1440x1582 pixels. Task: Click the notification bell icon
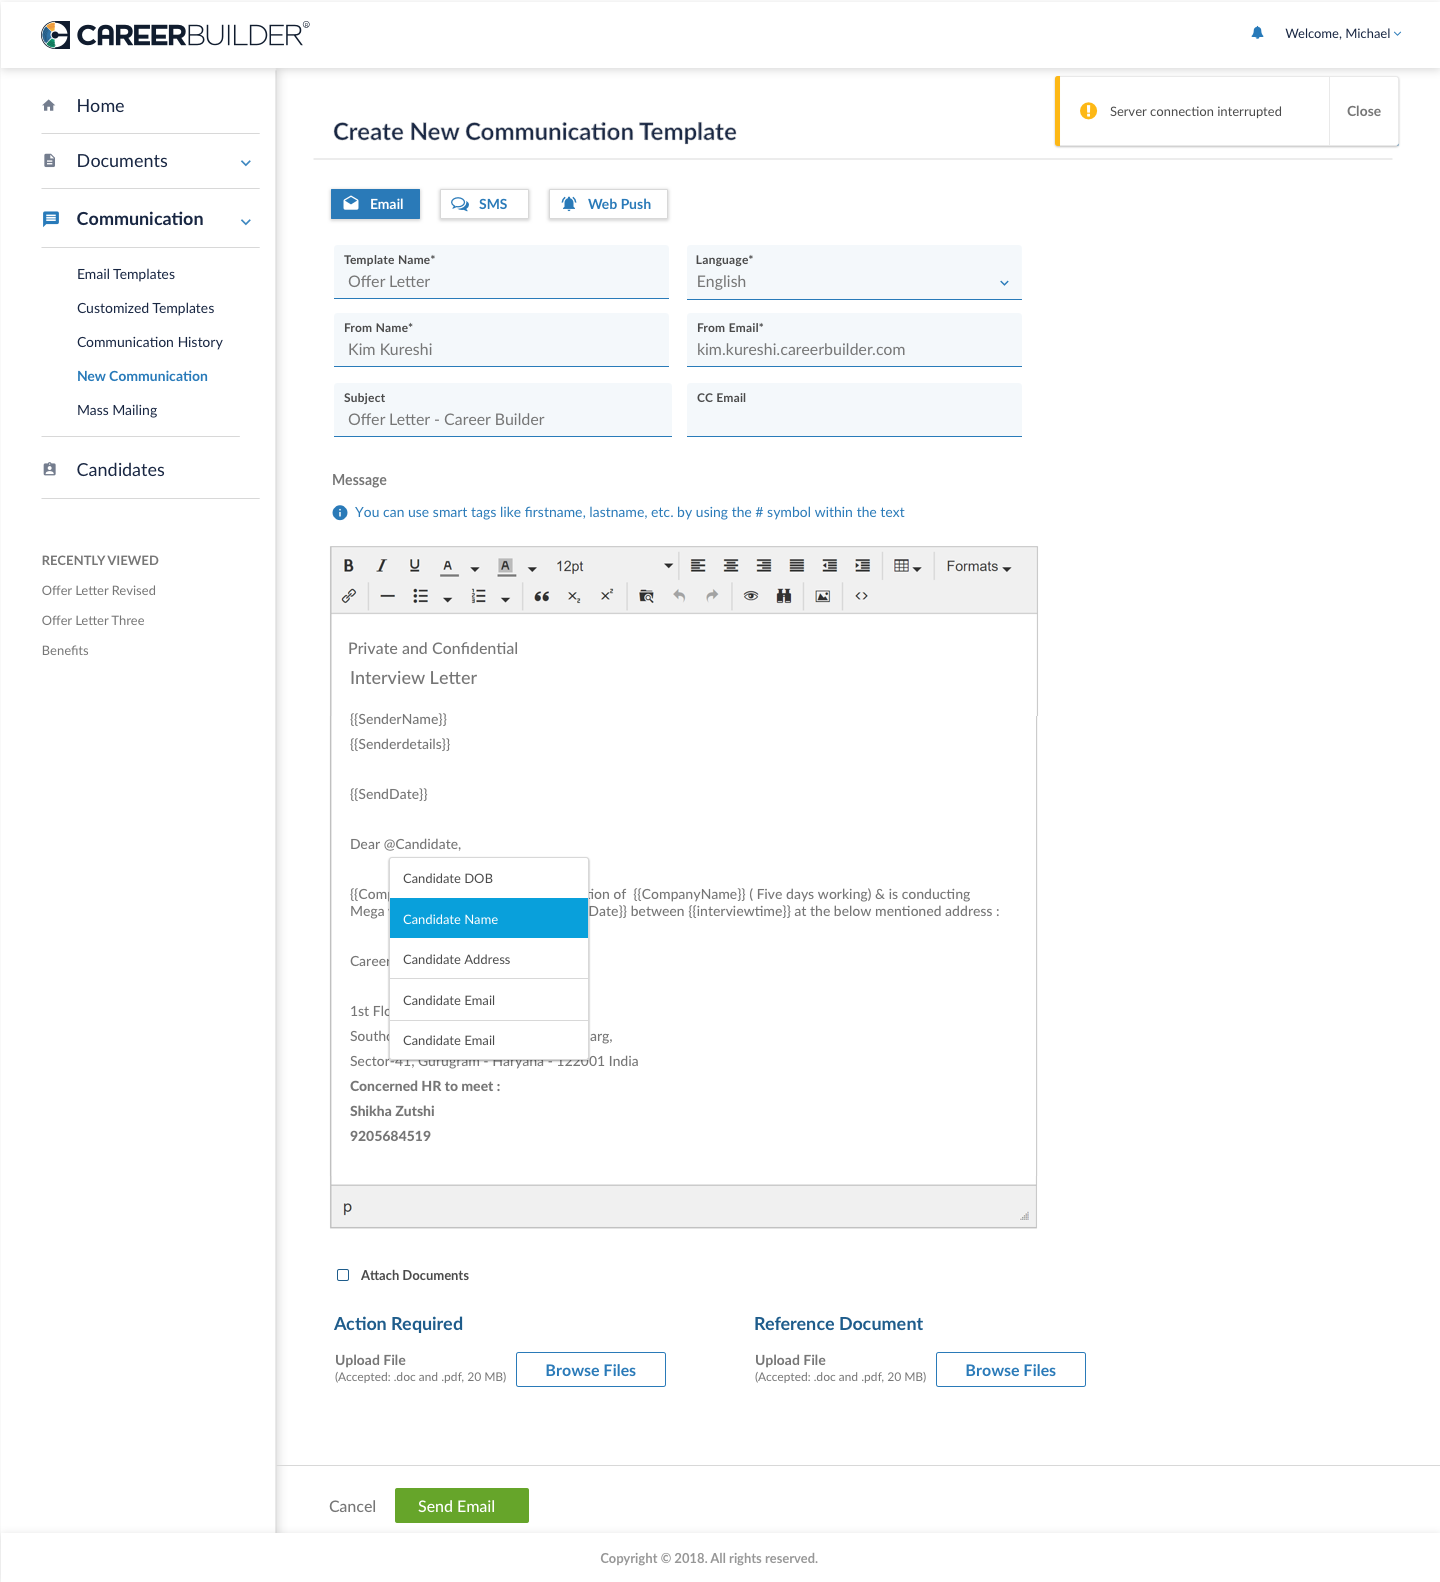click(x=1257, y=33)
